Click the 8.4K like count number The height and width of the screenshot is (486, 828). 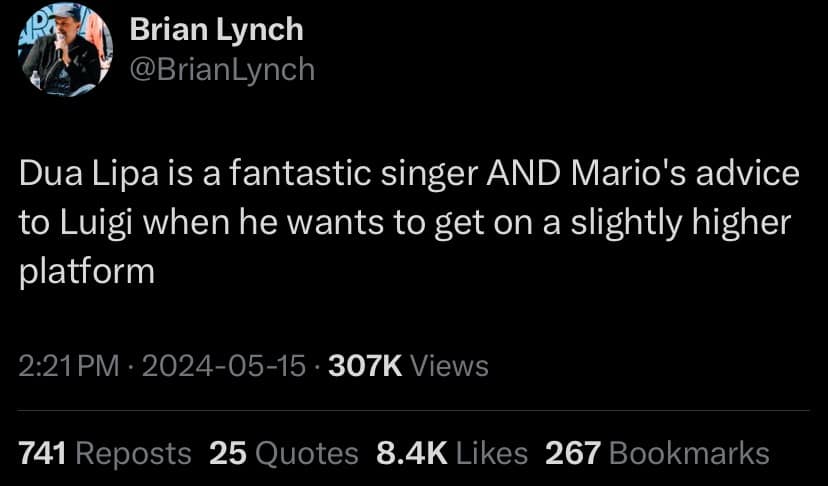click(411, 453)
